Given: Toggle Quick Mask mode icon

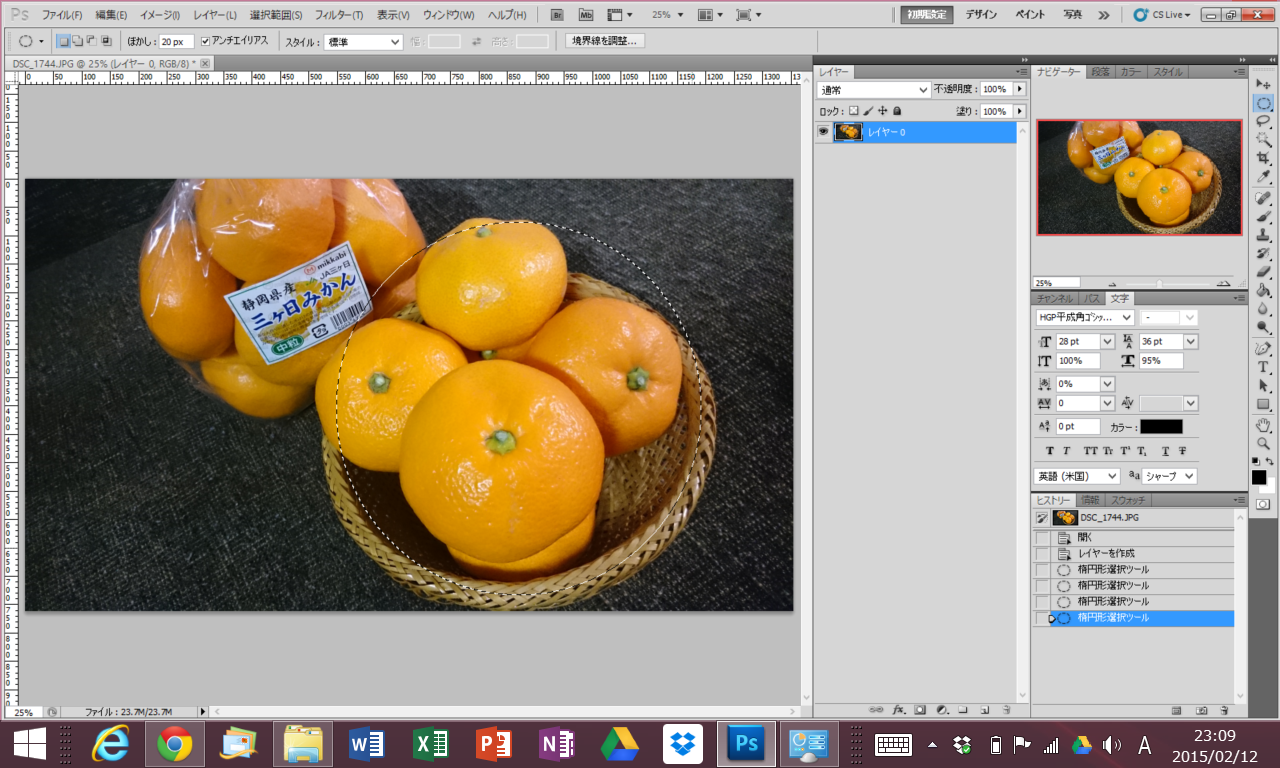Looking at the screenshot, I should tap(1263, 505).
